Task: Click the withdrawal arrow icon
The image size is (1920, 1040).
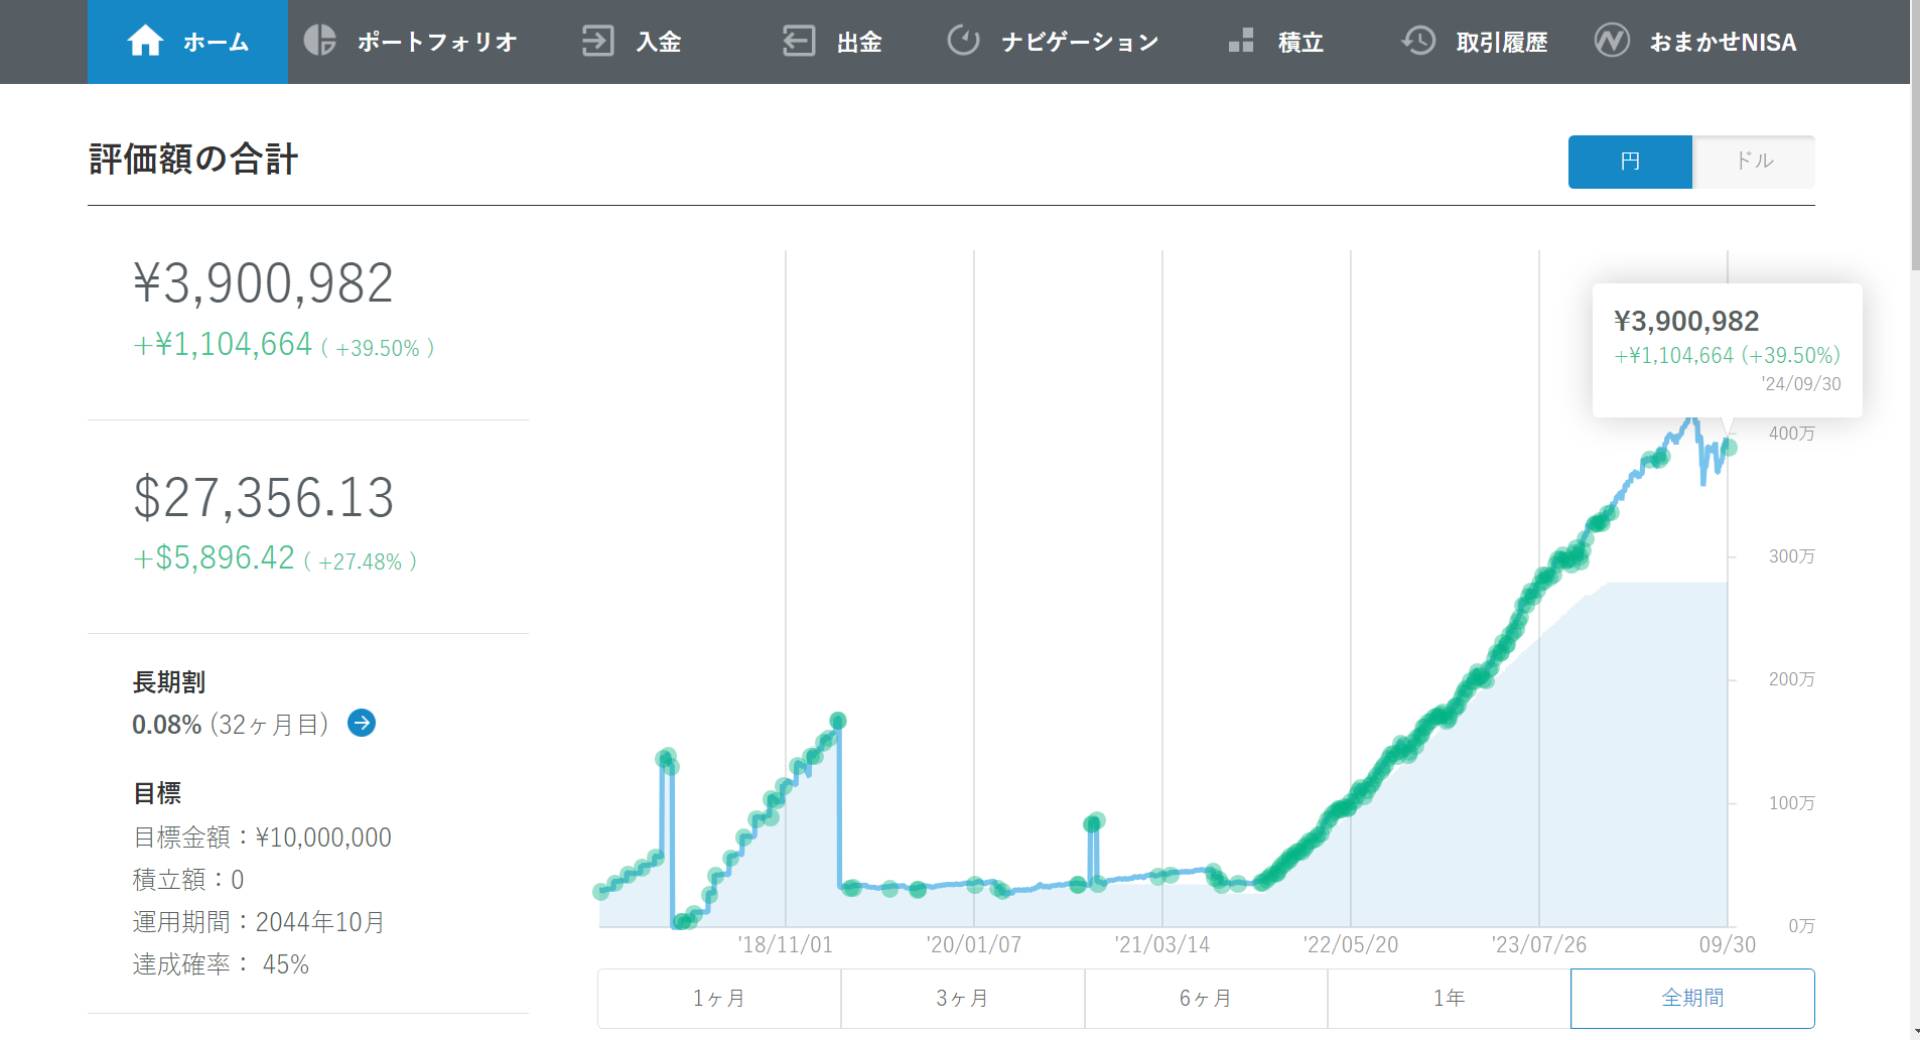Action: pos(799,41)
